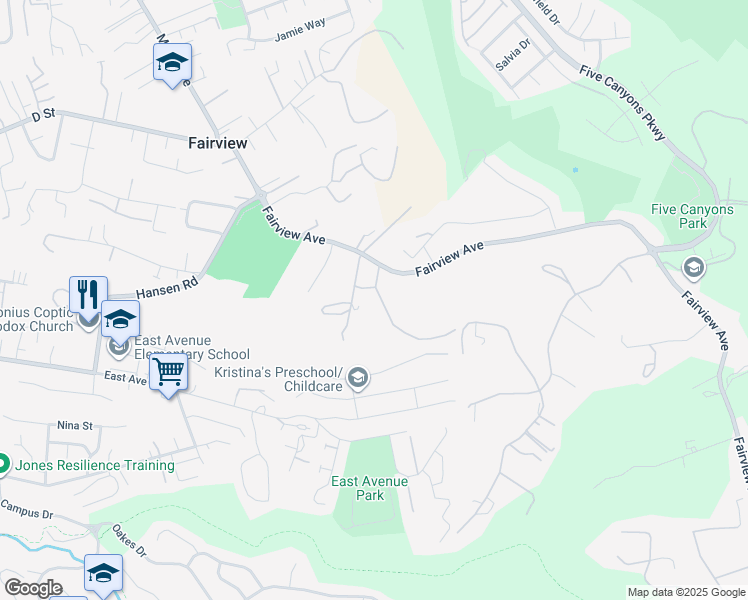Click the shopping cart marker on East Ave
The width and height of the screenshot is (748, 600).
point(168,374)
